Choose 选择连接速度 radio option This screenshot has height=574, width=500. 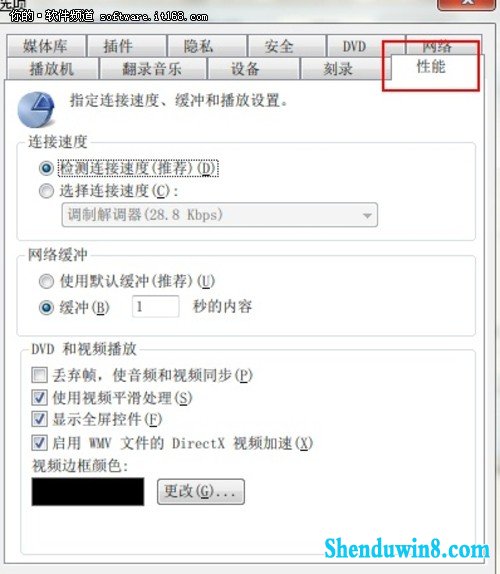(46, 191)
